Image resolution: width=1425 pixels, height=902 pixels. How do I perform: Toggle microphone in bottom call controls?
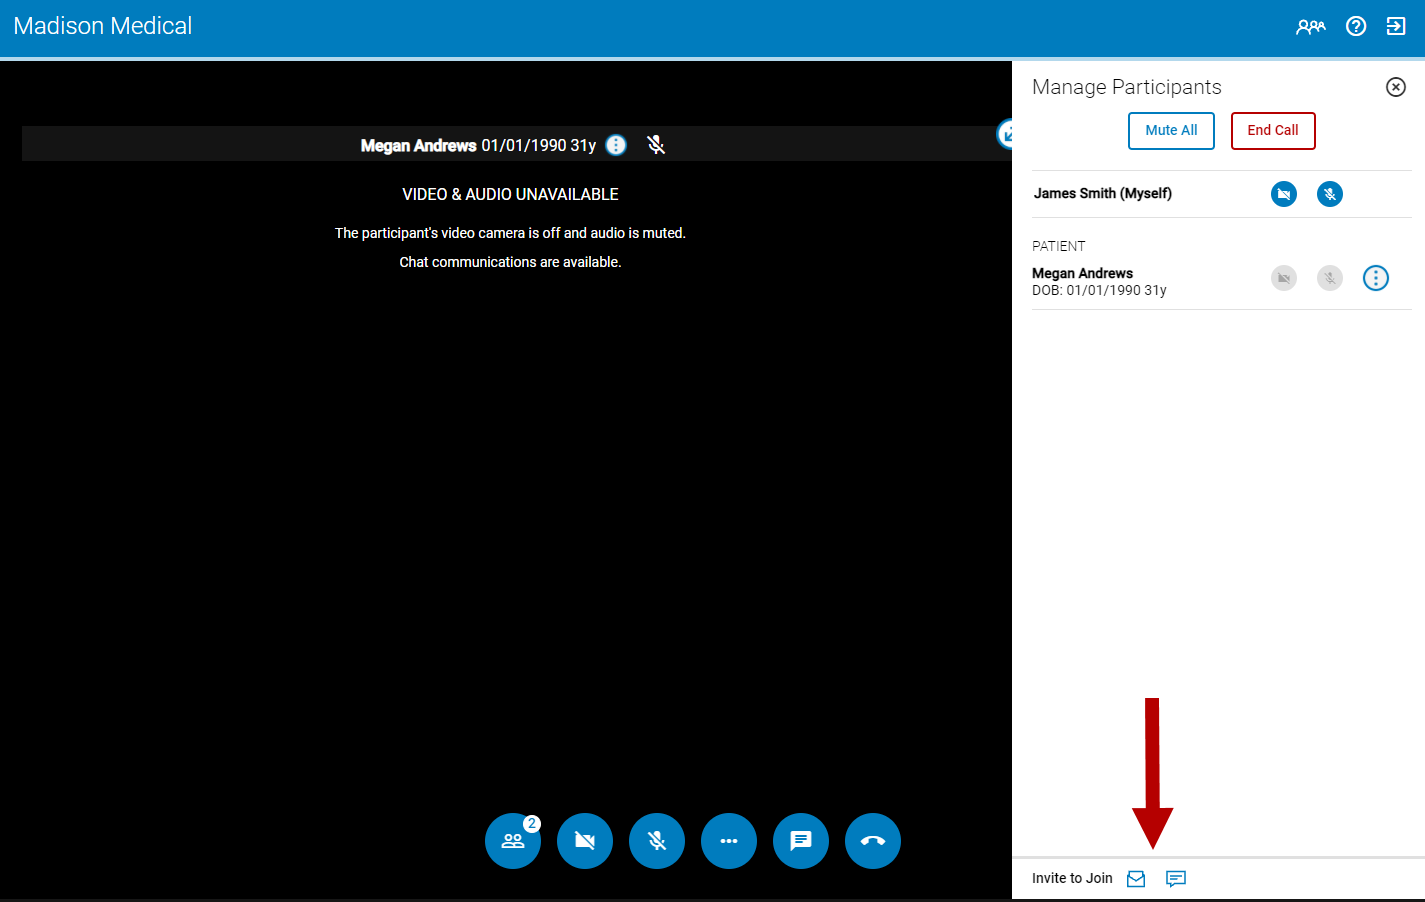(x=657, y=841)
